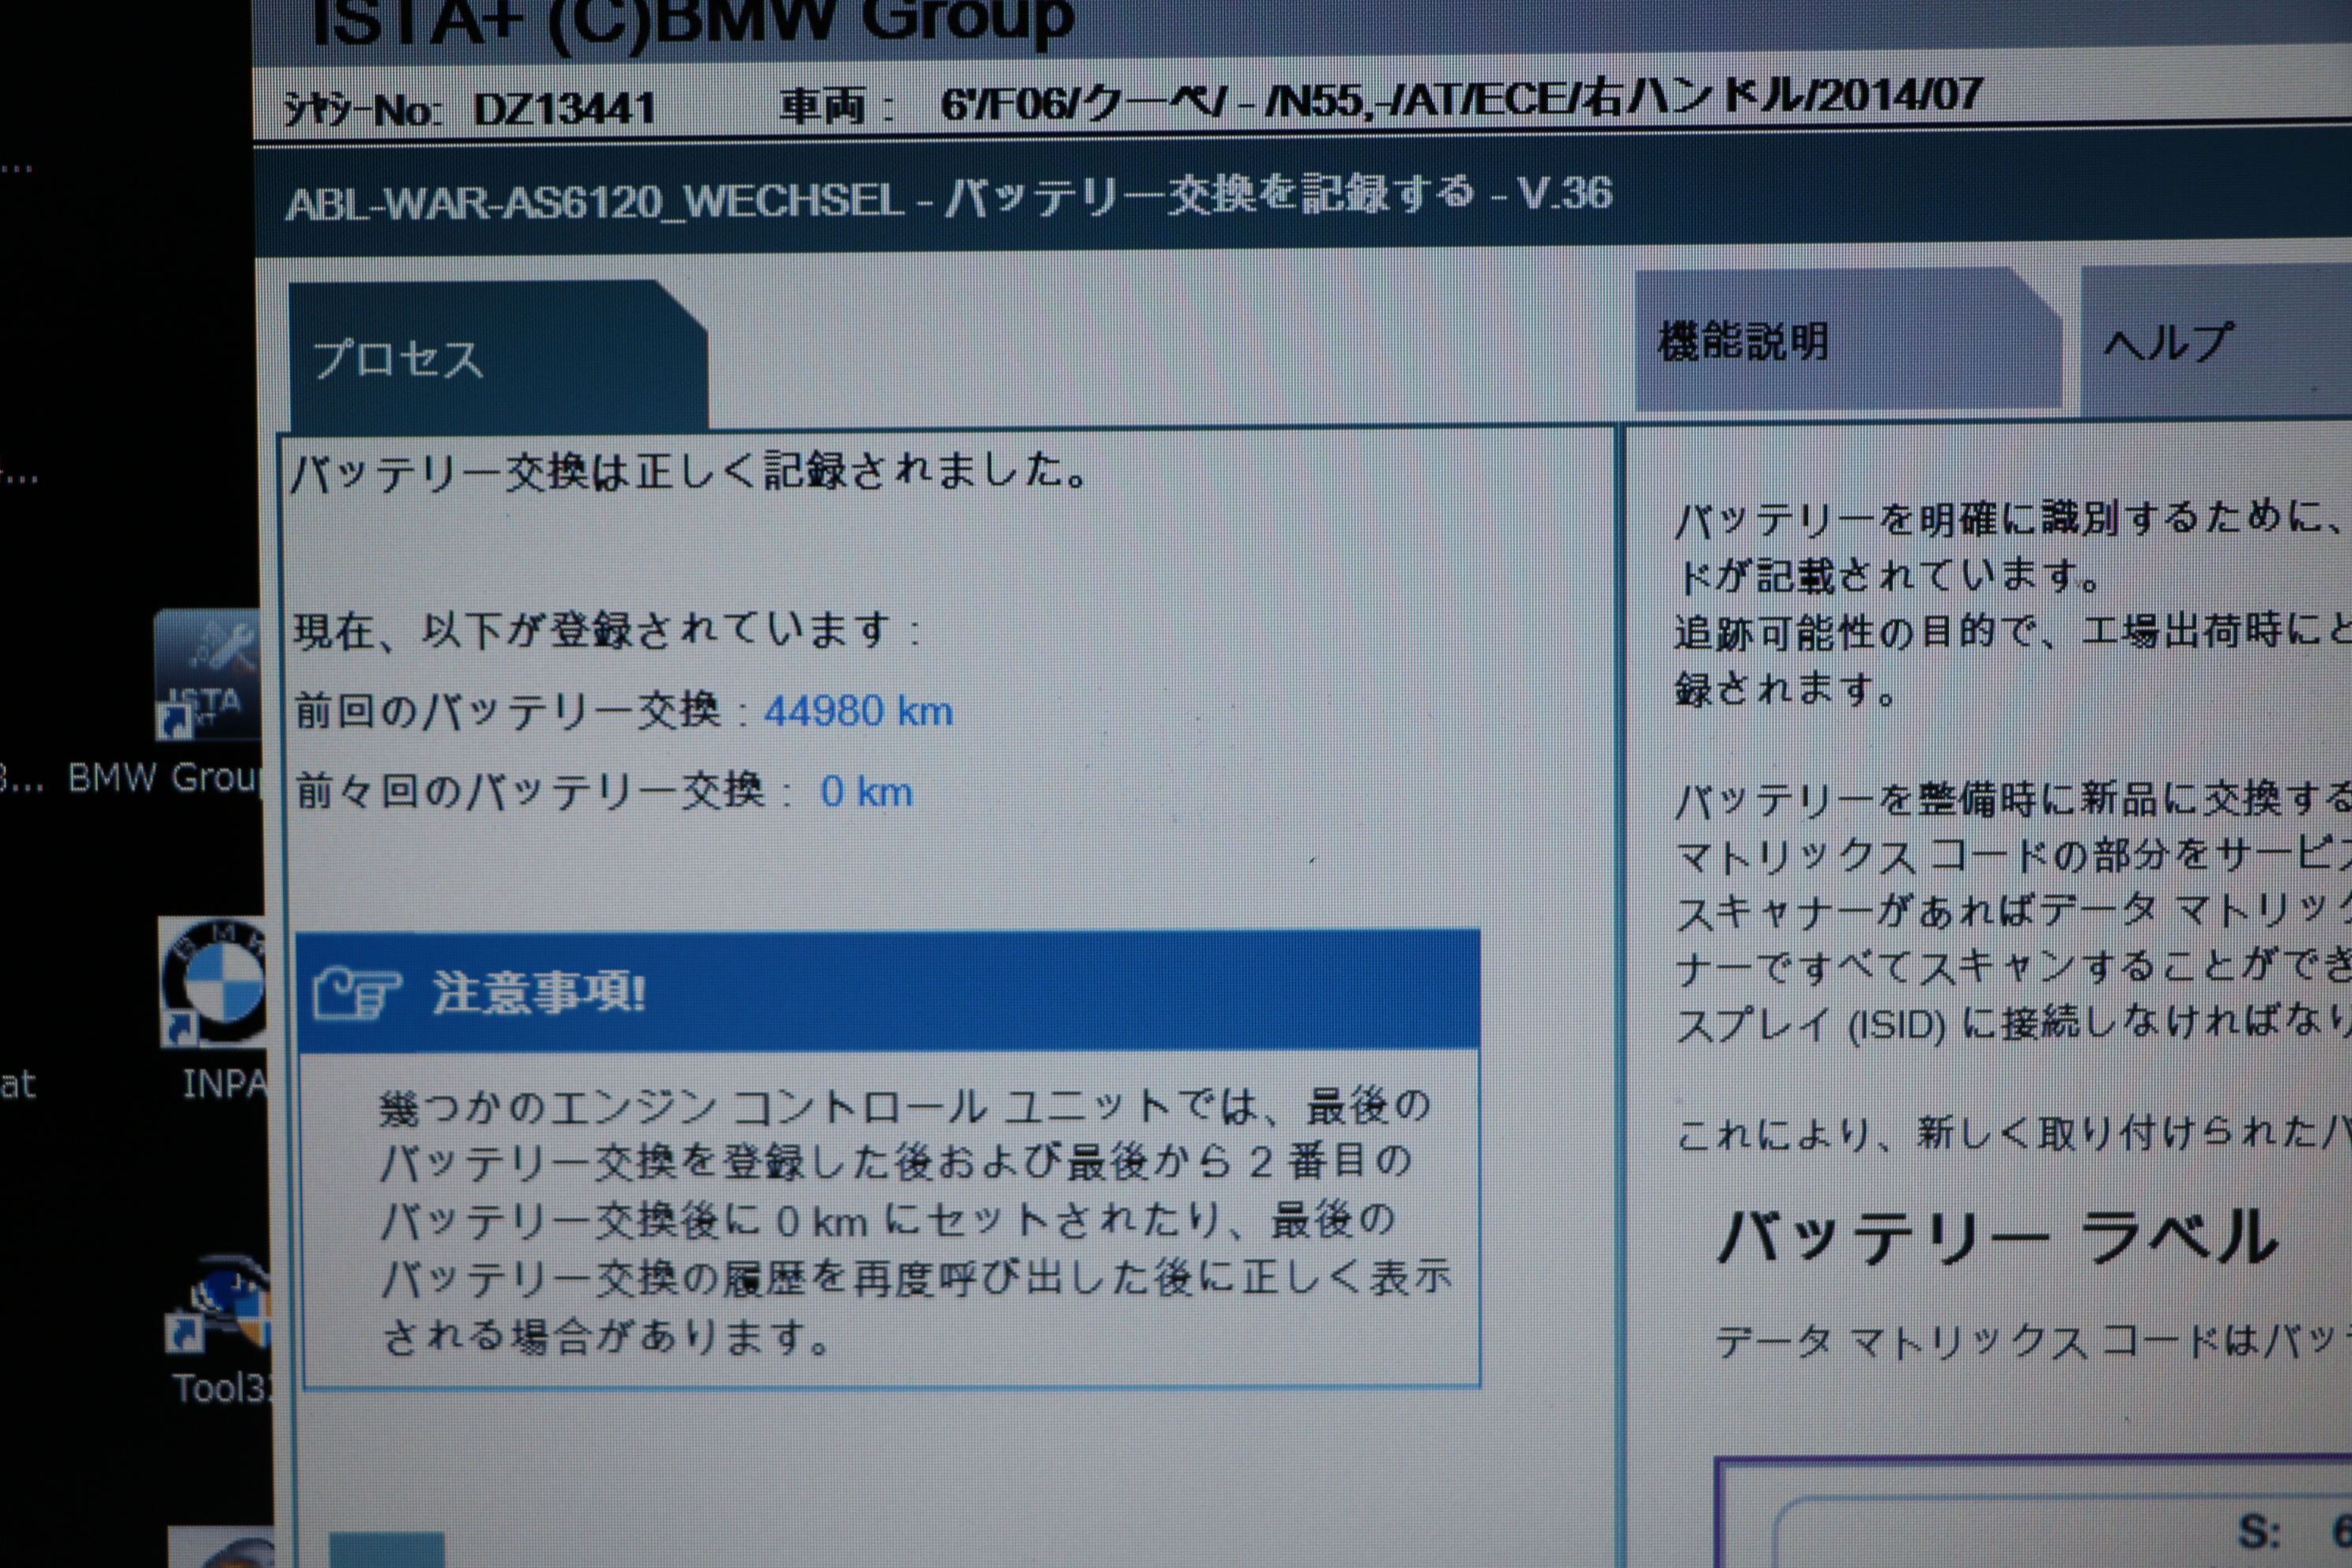Click the バッテリー ラベル heading
The width and height of the screenshot is (2352, 1568).
pyautogui.click(x=1996, y=1238)
